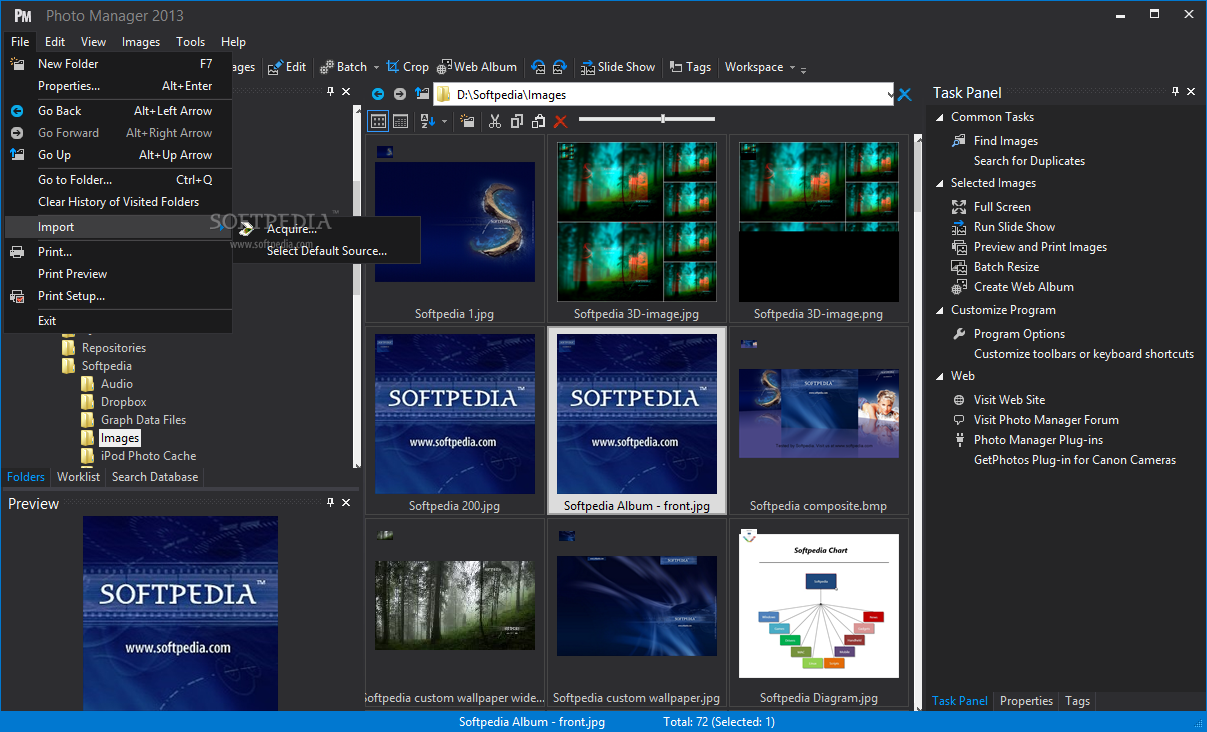Toggle auto-hide pin on the Preview panel
This screenshot has height=732, width=1207.
pos(331,503)
